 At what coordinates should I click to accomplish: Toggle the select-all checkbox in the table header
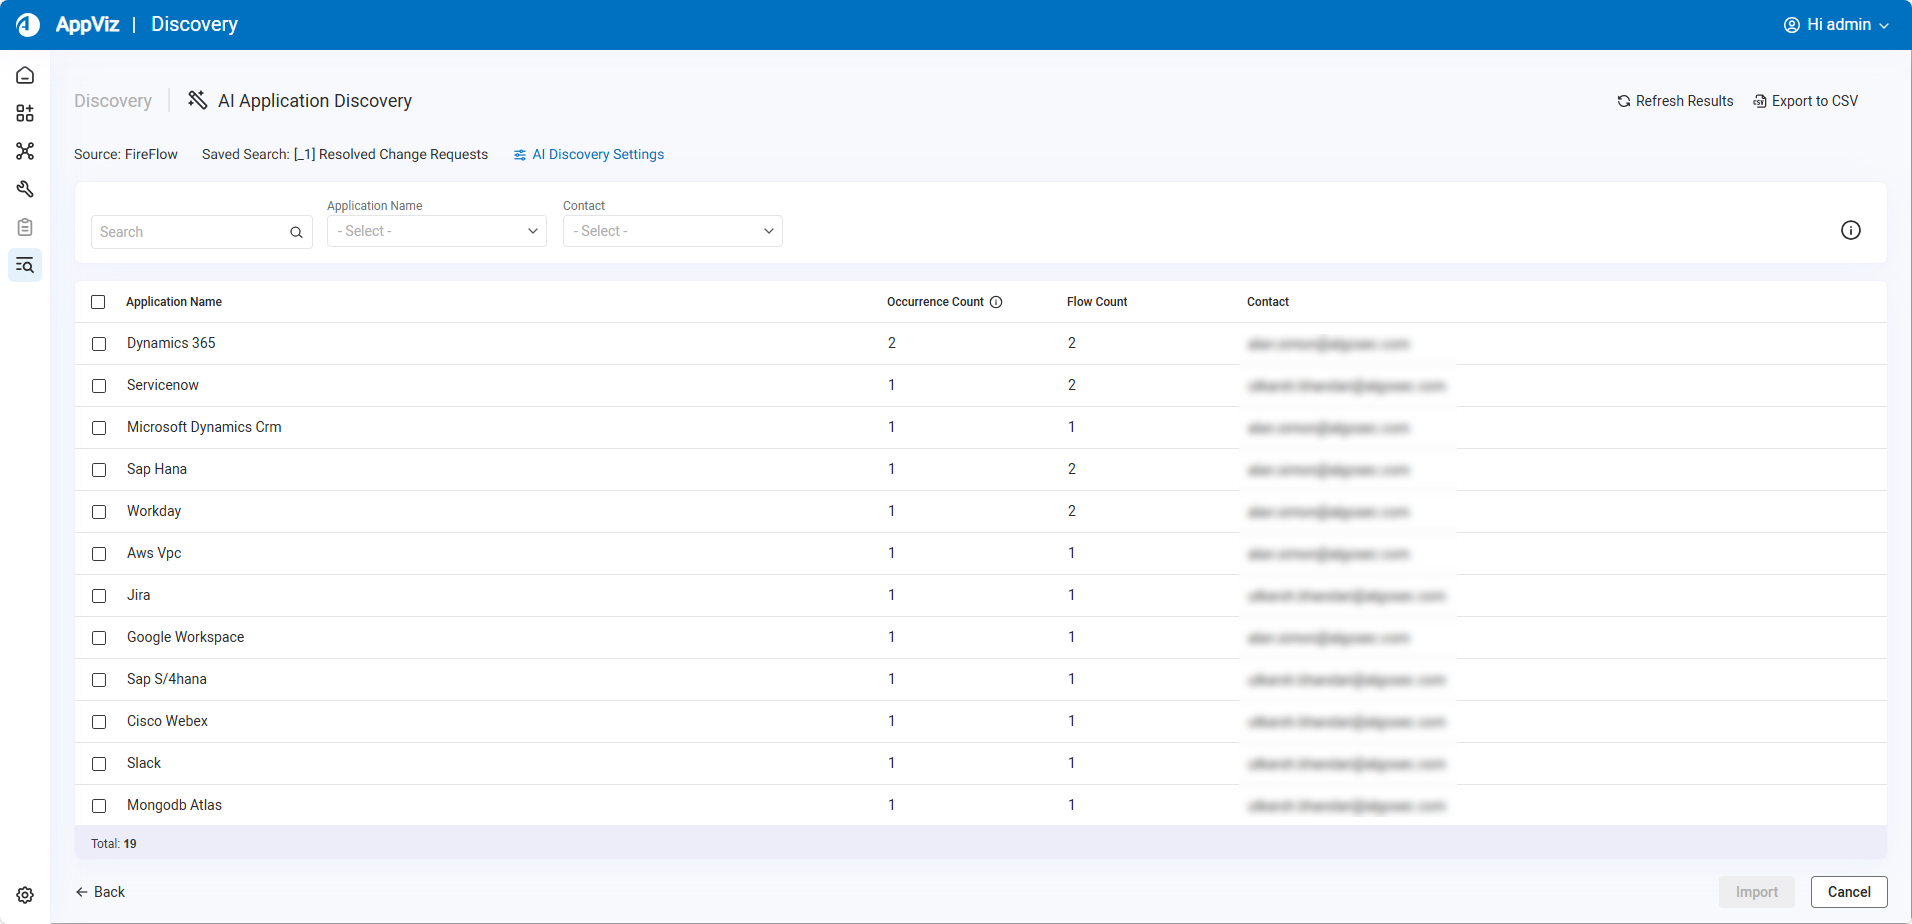(x=98, y=302)
